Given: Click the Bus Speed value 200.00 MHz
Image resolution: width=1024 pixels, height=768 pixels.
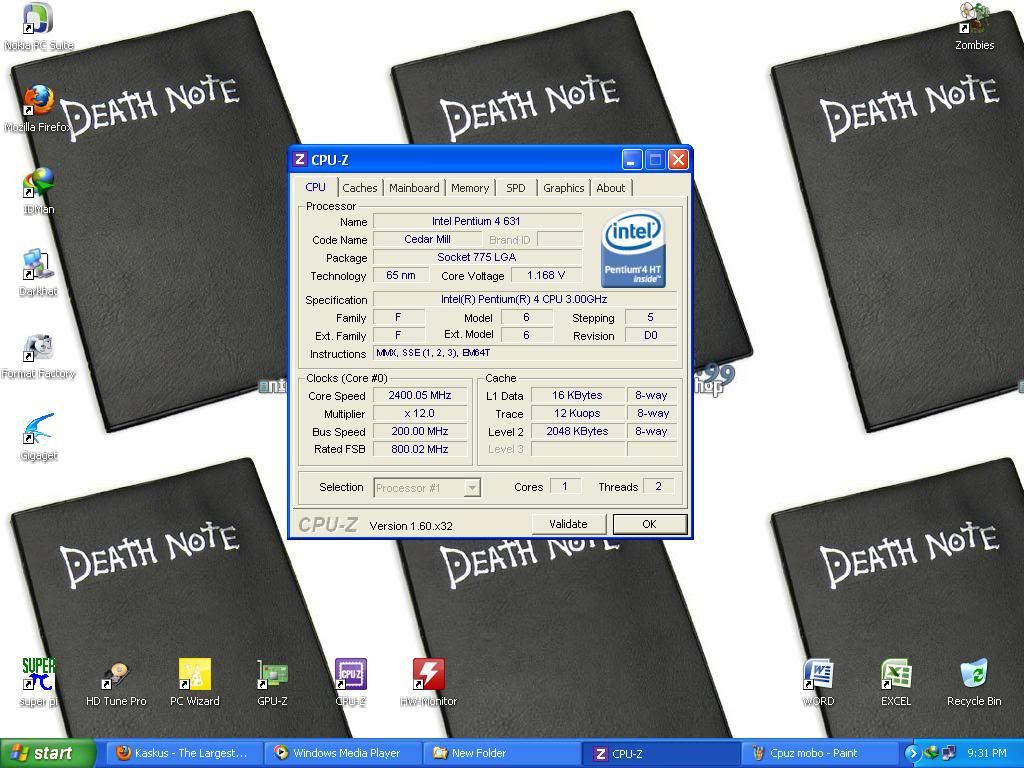Looking at the screenshot, I should click(x=420, y=432).
